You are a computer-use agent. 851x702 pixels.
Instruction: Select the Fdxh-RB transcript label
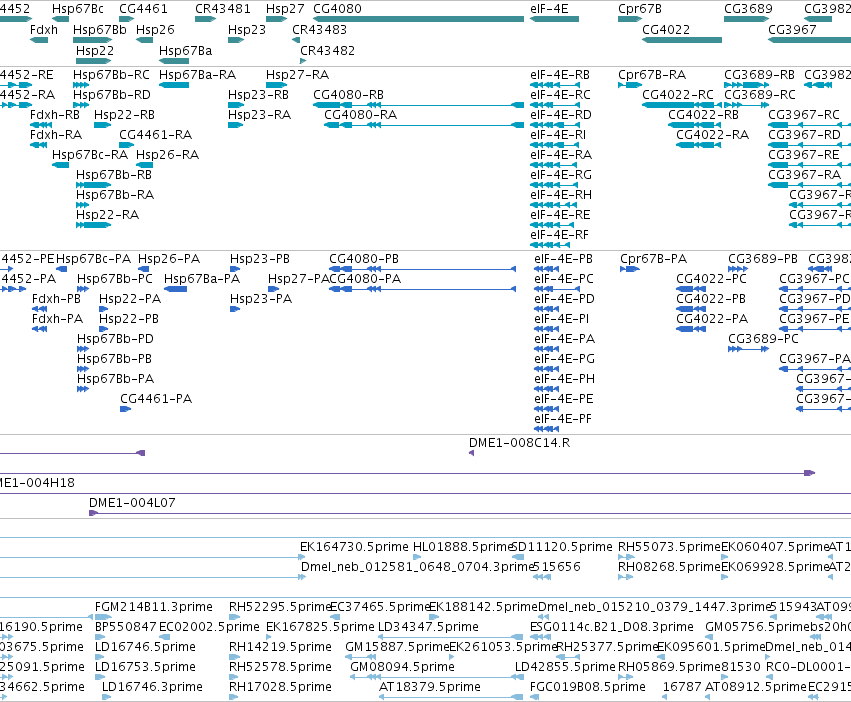tap(55, 115)
